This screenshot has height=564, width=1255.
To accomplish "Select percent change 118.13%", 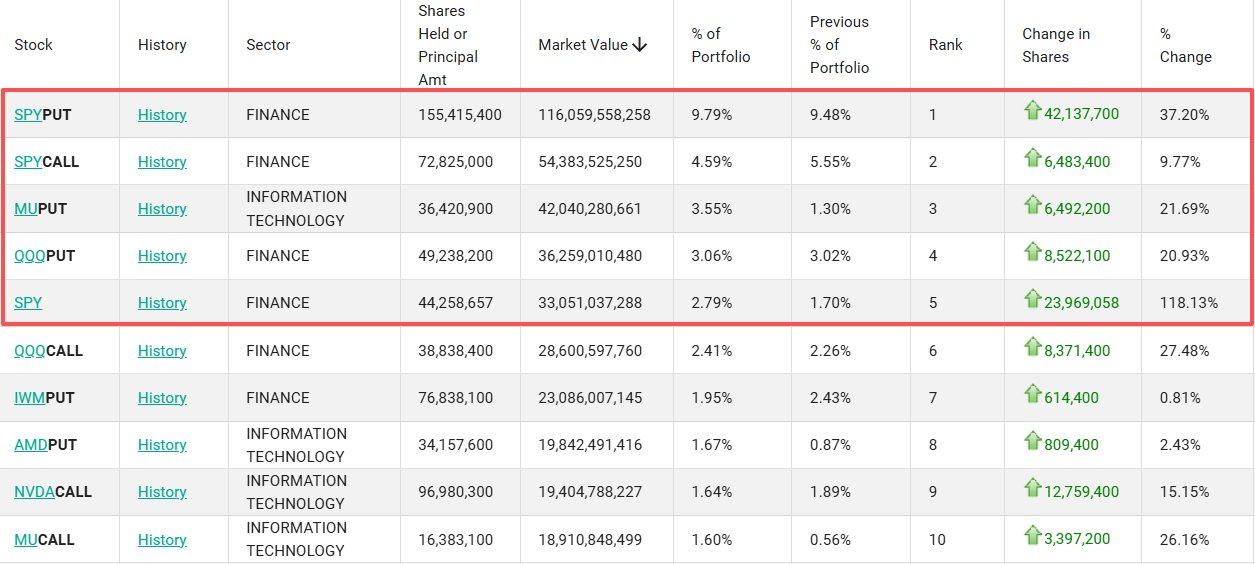I will 1189,303.
